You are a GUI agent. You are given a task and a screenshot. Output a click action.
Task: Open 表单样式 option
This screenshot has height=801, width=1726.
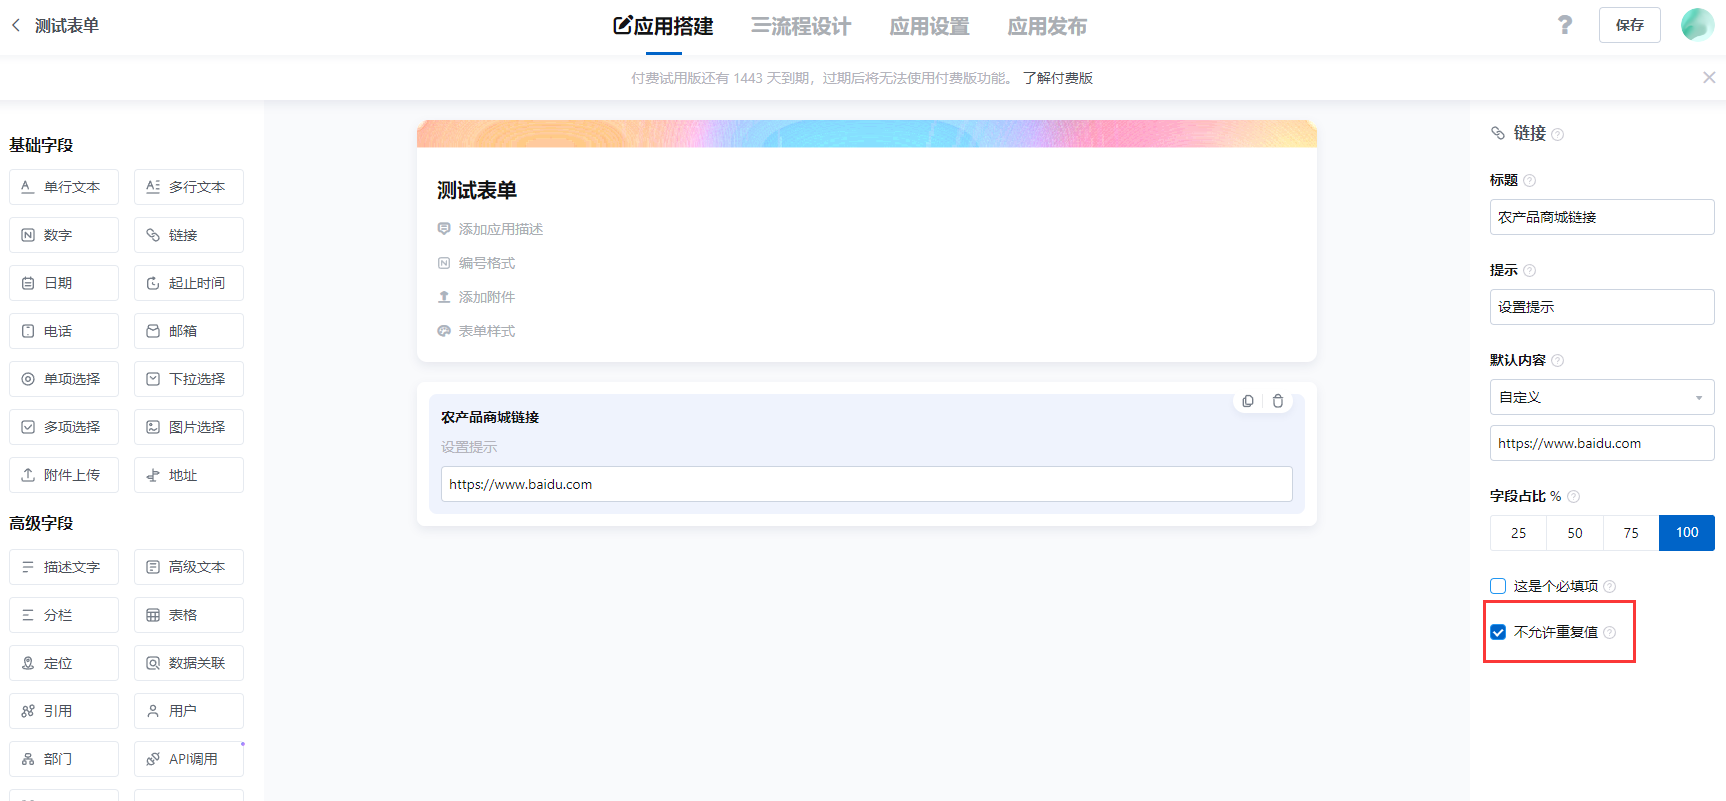(x=476, y=331)
